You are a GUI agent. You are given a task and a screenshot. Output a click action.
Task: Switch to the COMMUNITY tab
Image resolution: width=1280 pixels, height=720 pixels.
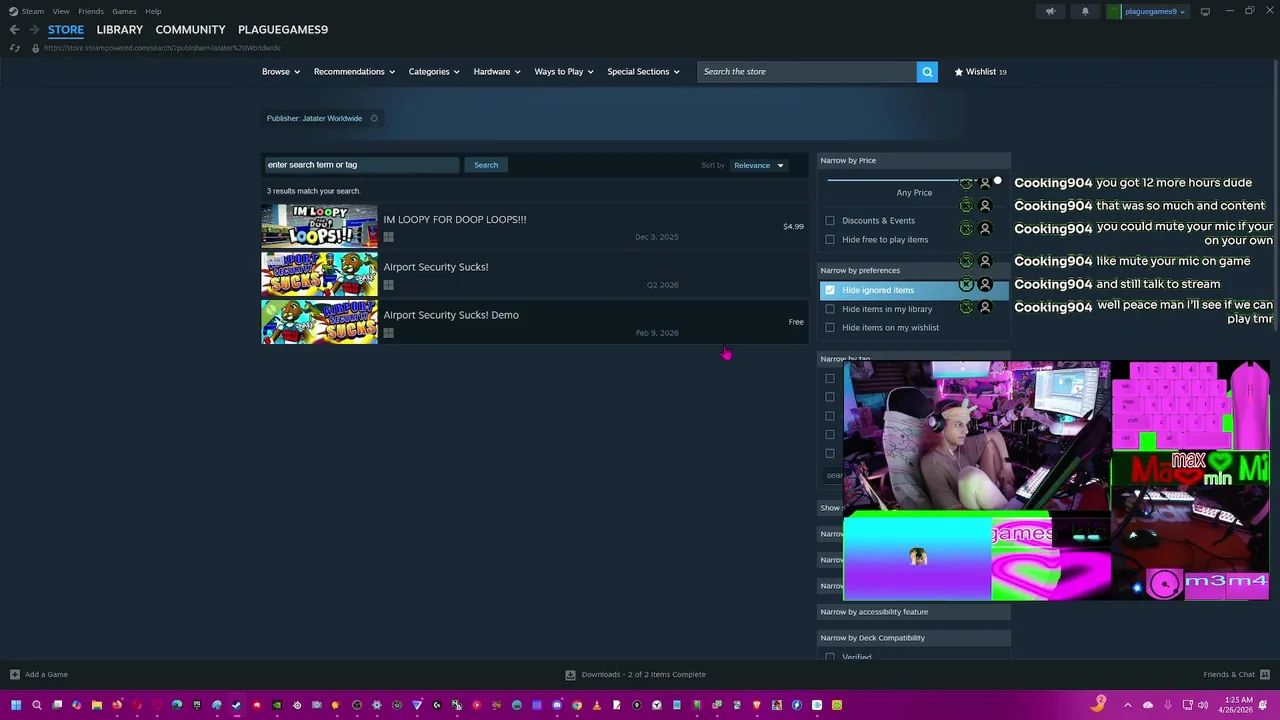tap(190, 30)
